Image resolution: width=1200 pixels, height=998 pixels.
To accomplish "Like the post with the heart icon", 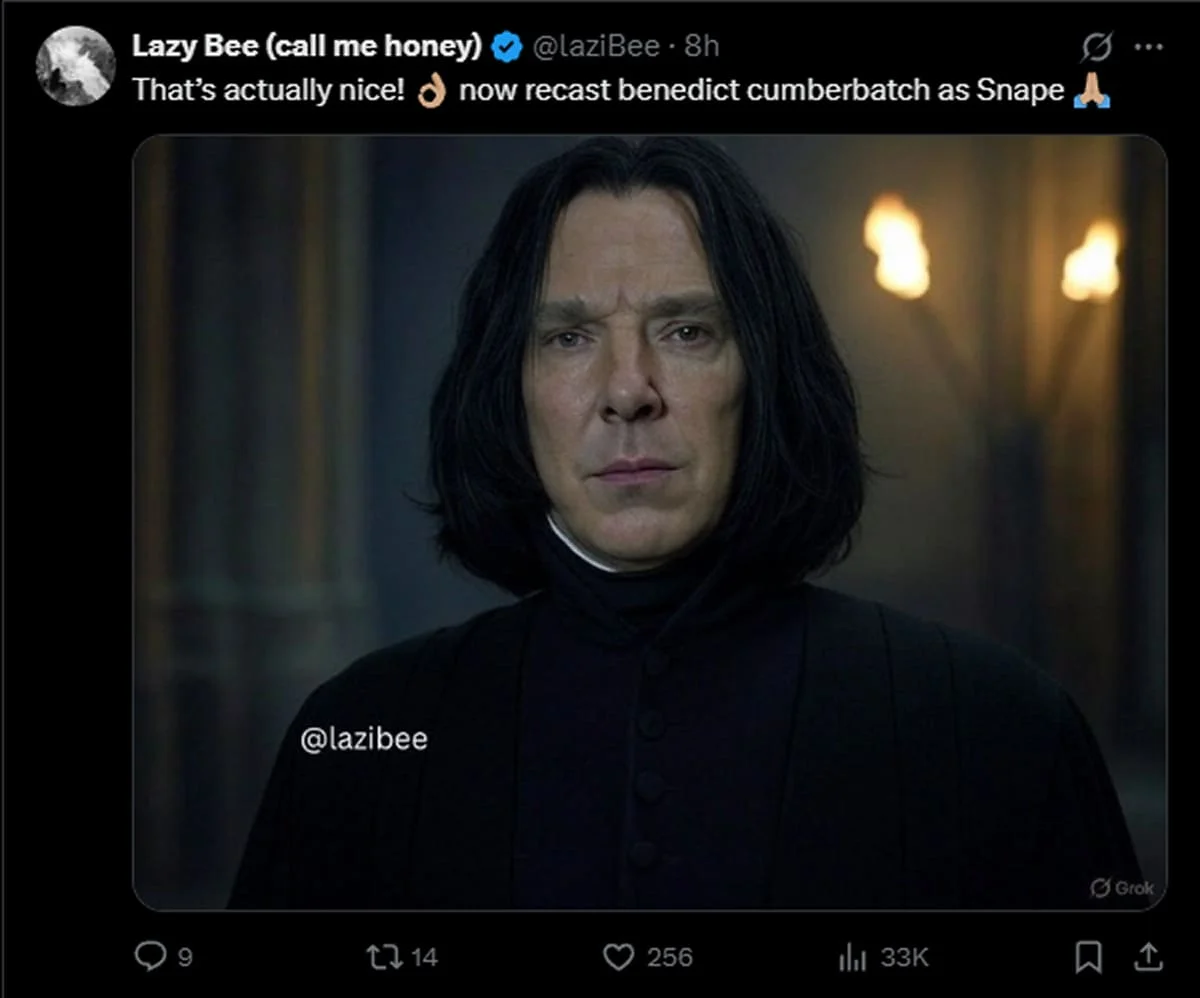I will click(x=619, y=957).
